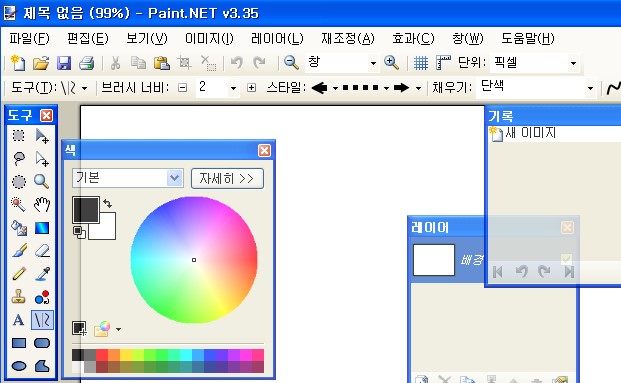The image size is (621, 383).
Task: Select the Rectangle shape tool
Action: click(19, 343)
